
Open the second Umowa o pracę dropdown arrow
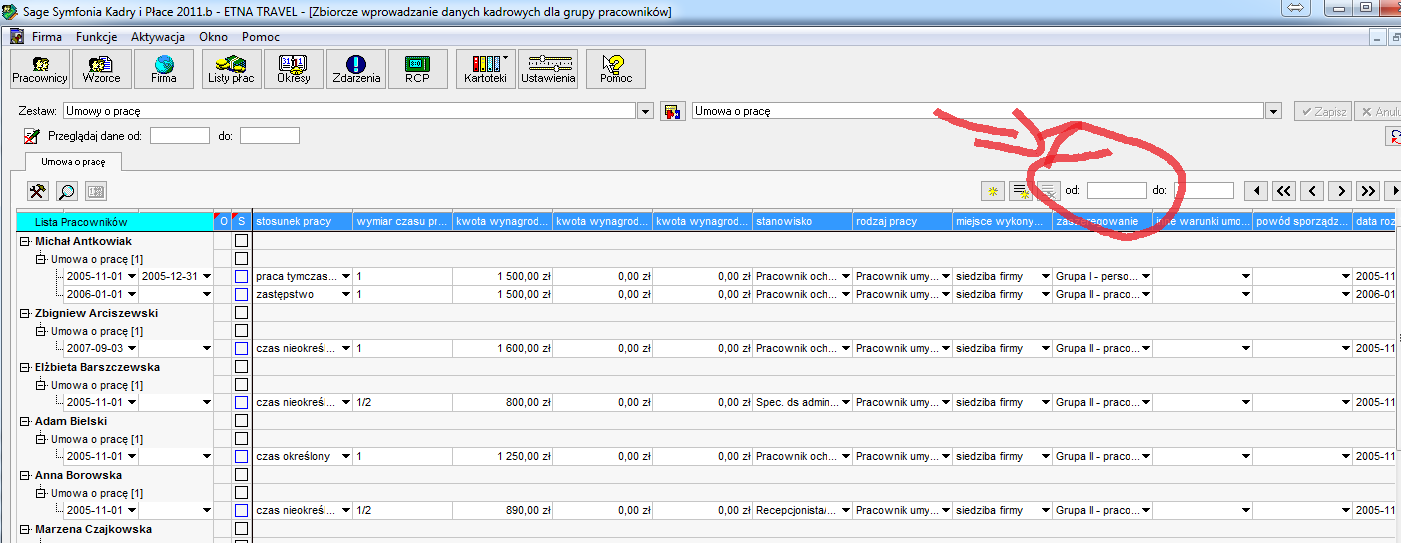coord(1273,111)
